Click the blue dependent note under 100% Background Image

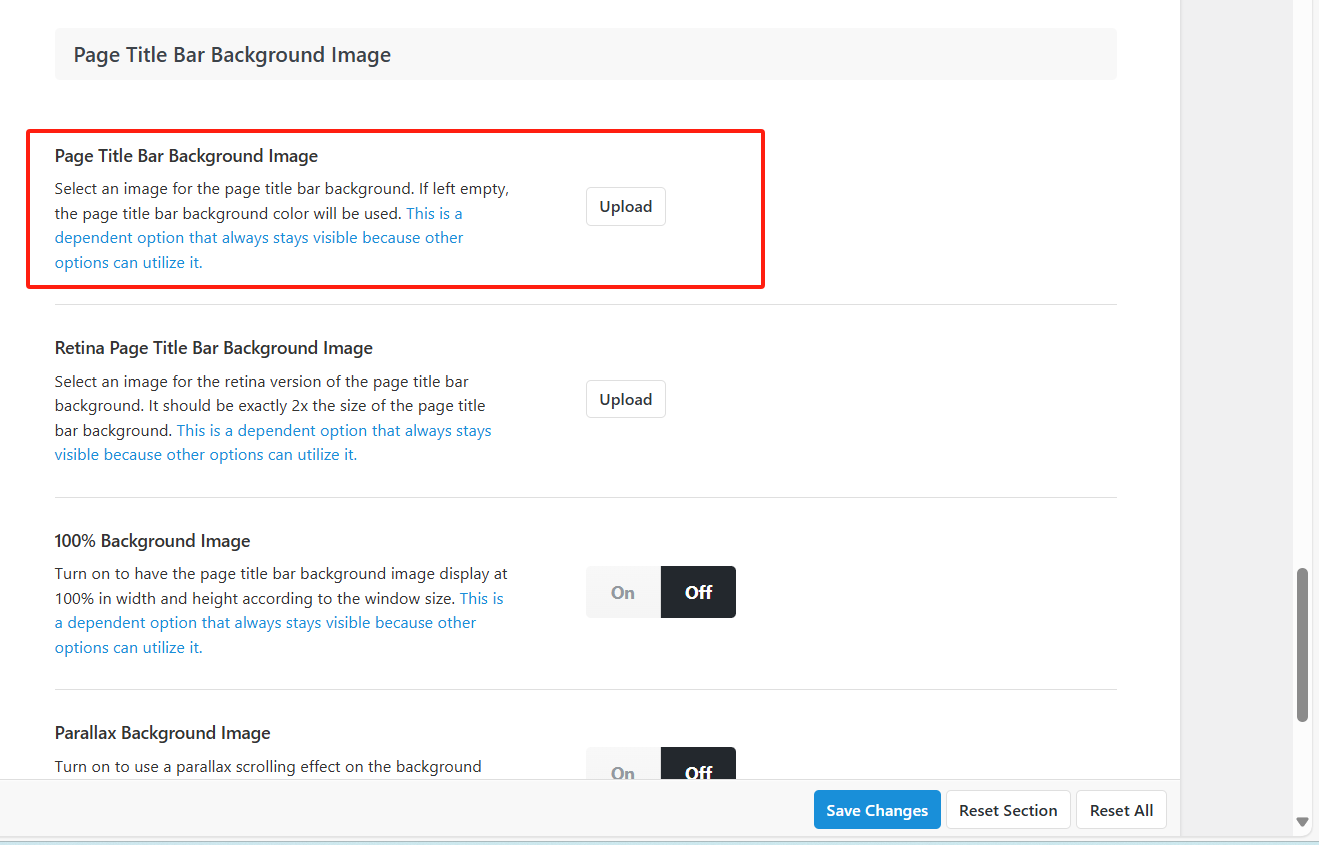[x=265, y=623]
